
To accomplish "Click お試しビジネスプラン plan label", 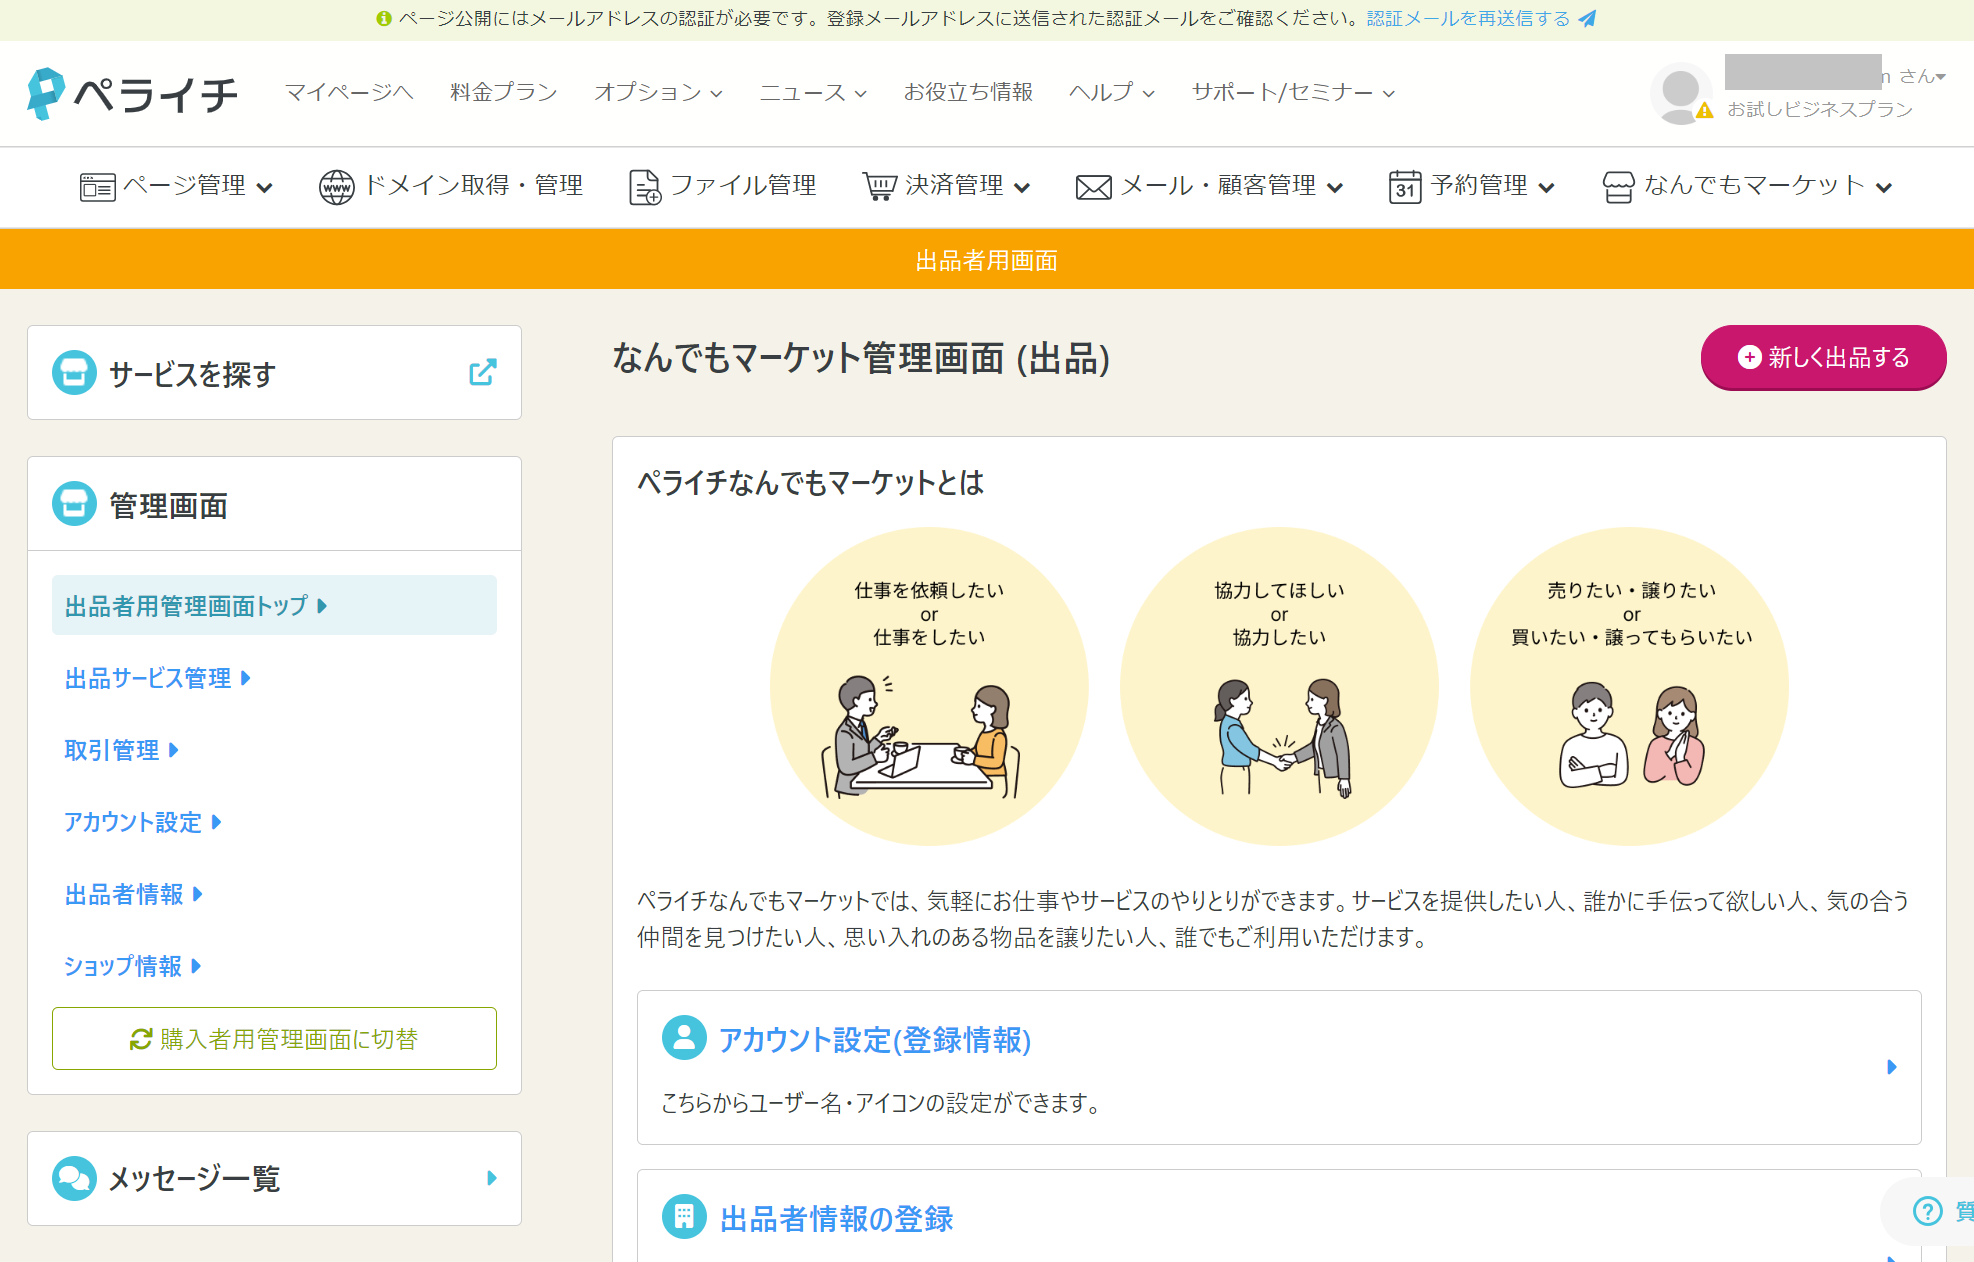I will (x=1820, y=109).
